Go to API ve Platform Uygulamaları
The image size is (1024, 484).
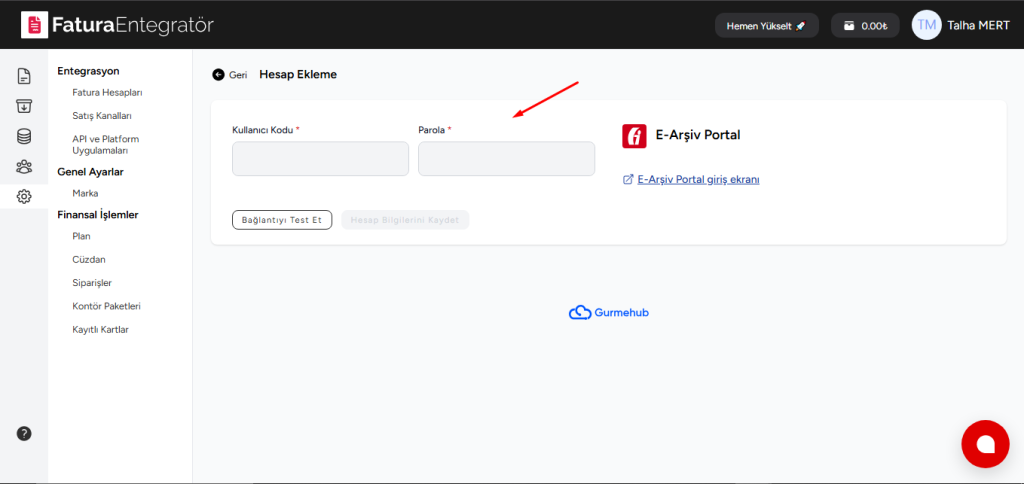pyautogui.click(x=105, y=144)
